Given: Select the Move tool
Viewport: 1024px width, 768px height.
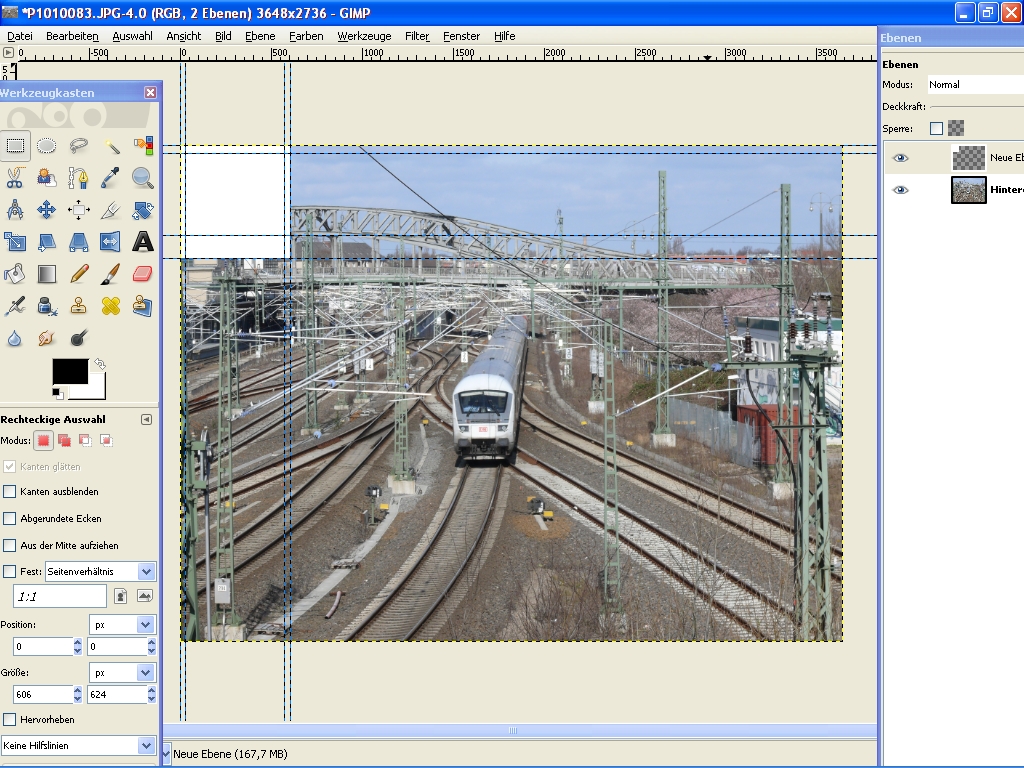Looking at the screenshot, I should [46, 210].
